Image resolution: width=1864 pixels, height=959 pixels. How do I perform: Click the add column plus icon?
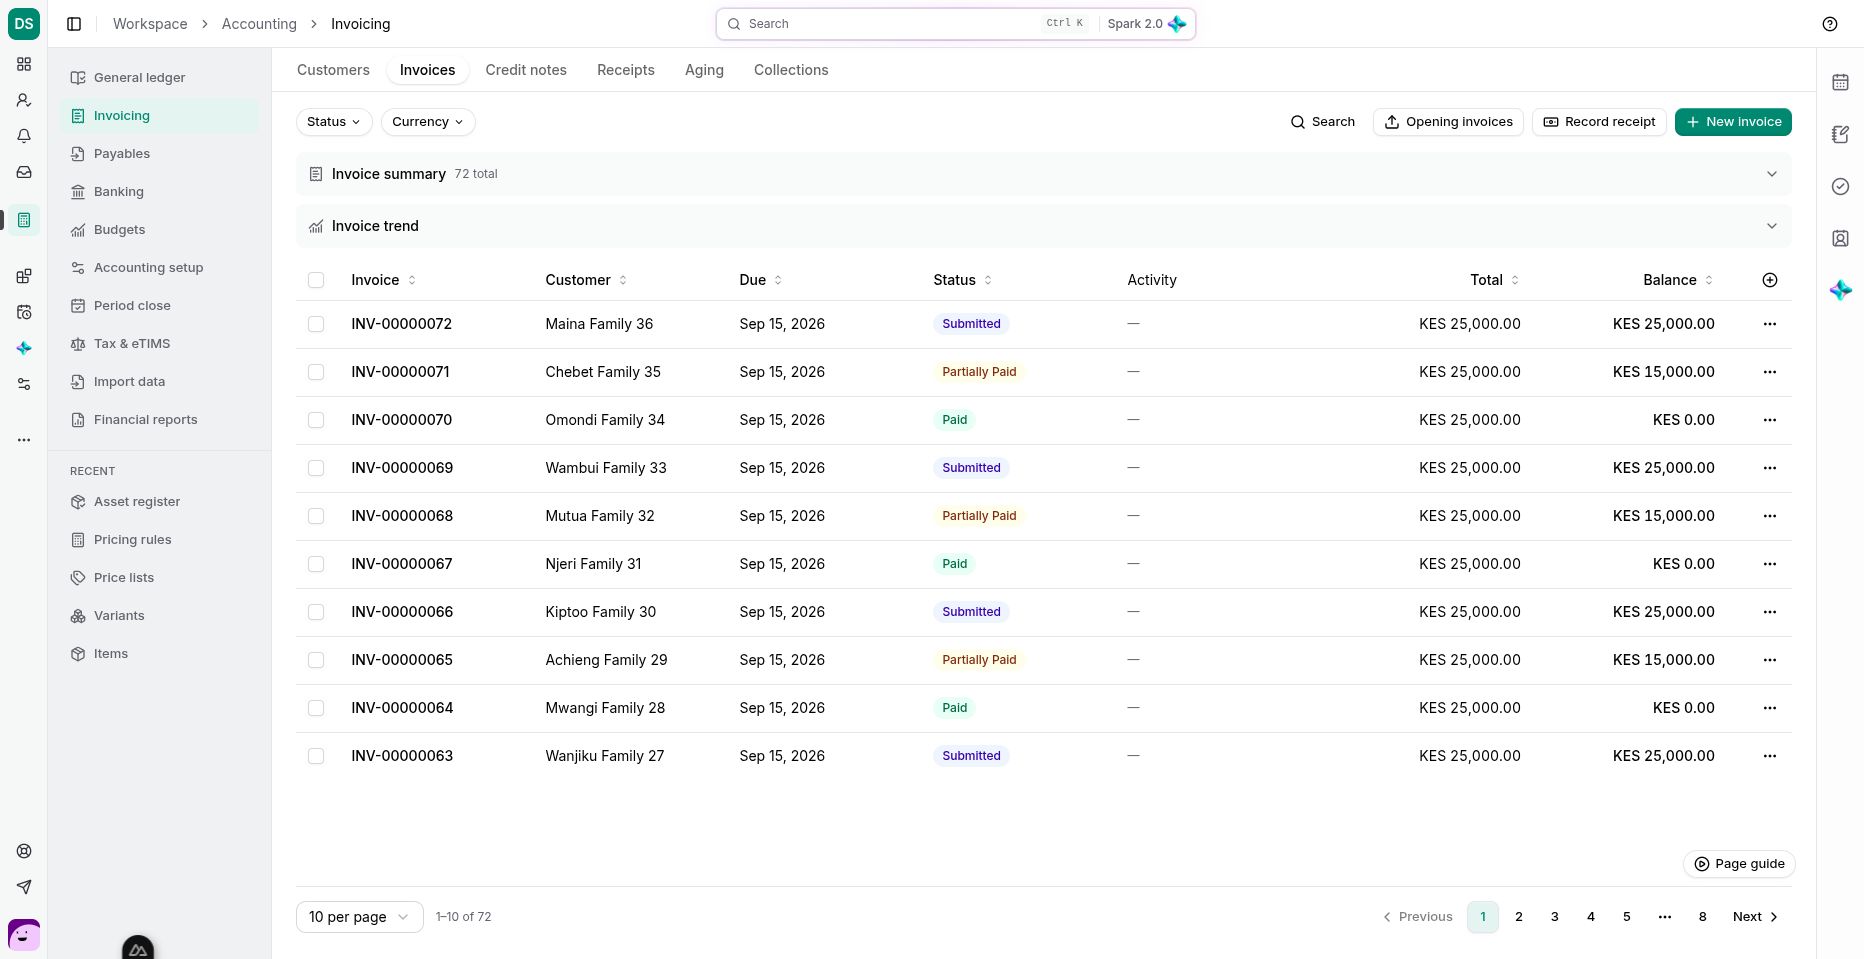pos(1770,280)
